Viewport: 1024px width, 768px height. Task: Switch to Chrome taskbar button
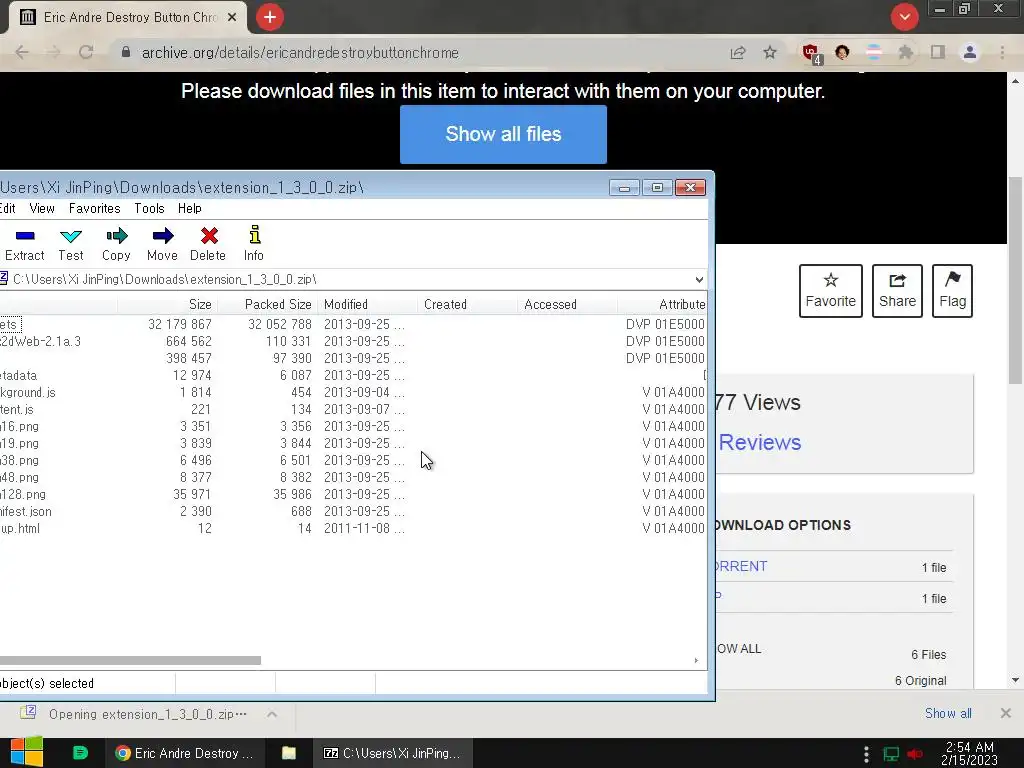186,753
